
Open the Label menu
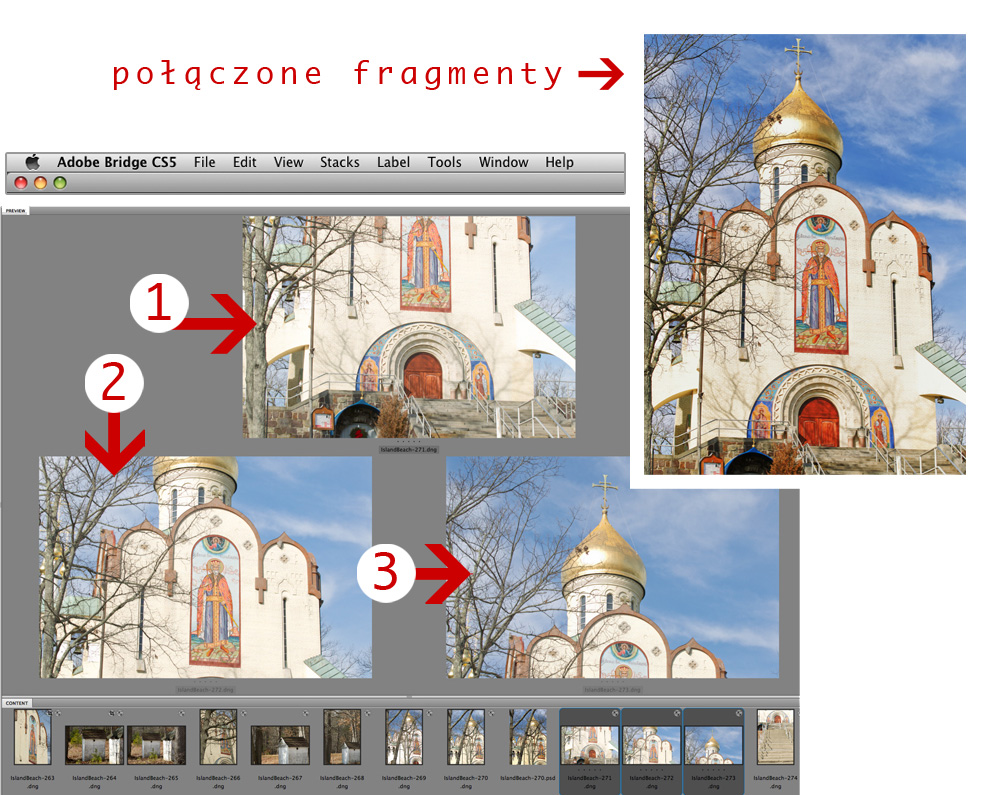point(393,162)
